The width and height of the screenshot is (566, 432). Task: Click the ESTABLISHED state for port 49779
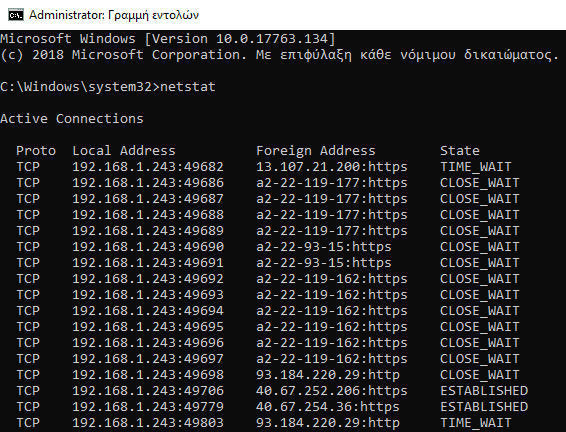pyautogui.click(x=484, y=407)
